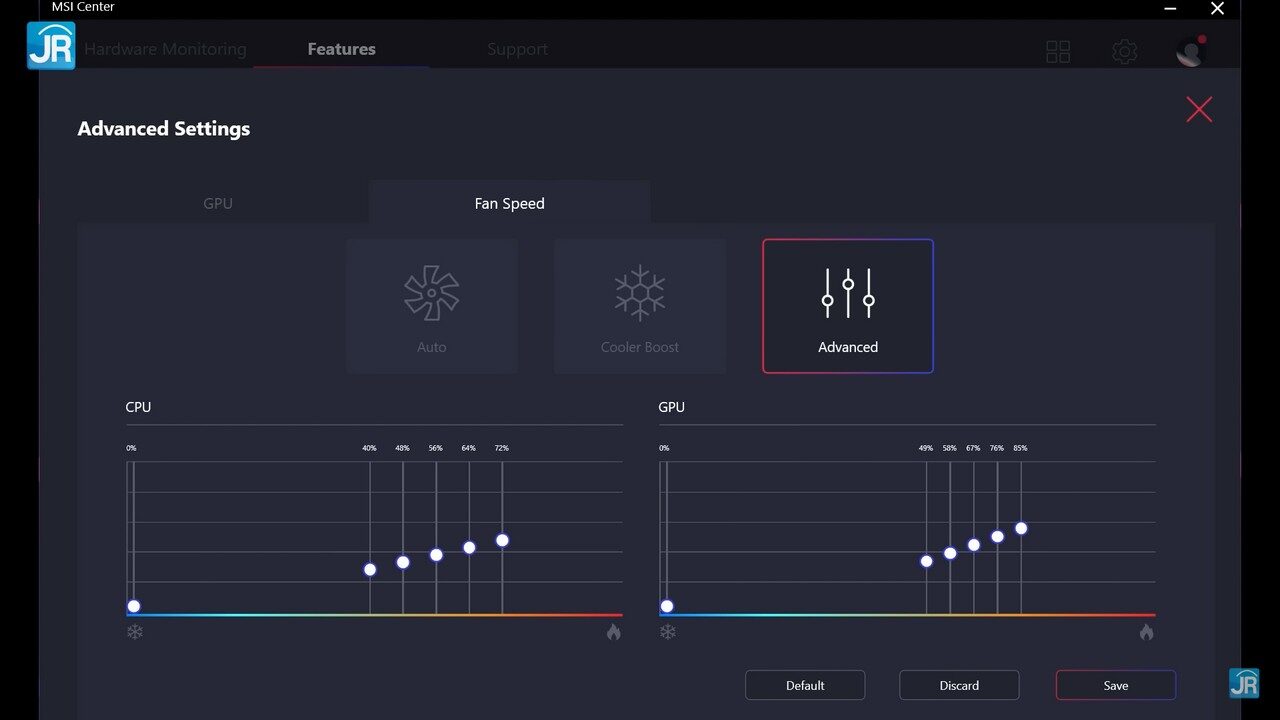Image resolution: width=1280 pixels, height=720 pixels.
Task: Select the CPU fan curve point at 56%
Action: click(x=436, y=555)
